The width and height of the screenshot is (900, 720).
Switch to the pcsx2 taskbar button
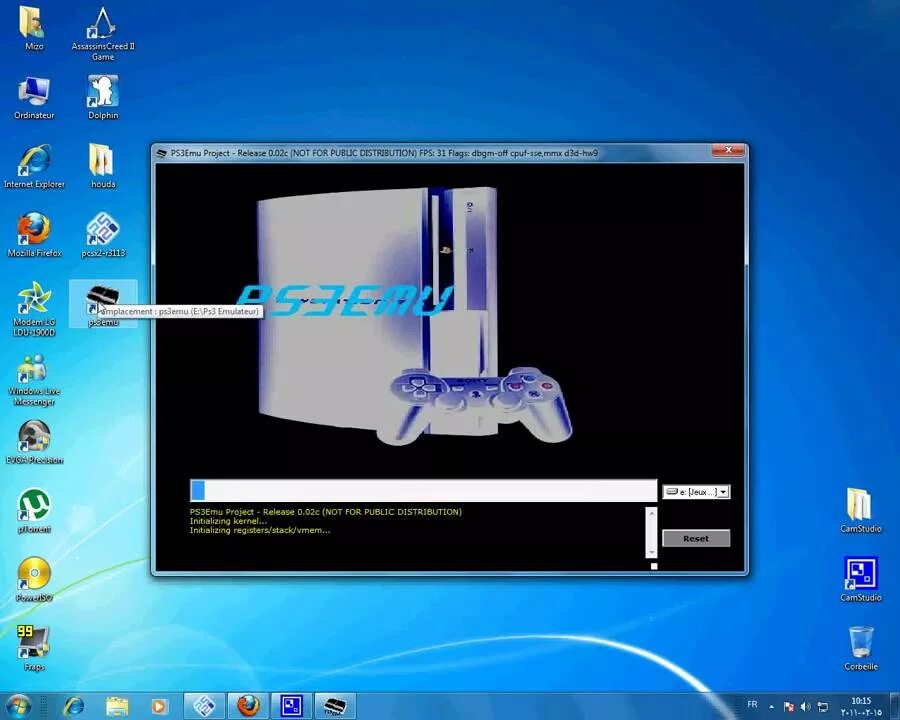click(x=204, y=706)
